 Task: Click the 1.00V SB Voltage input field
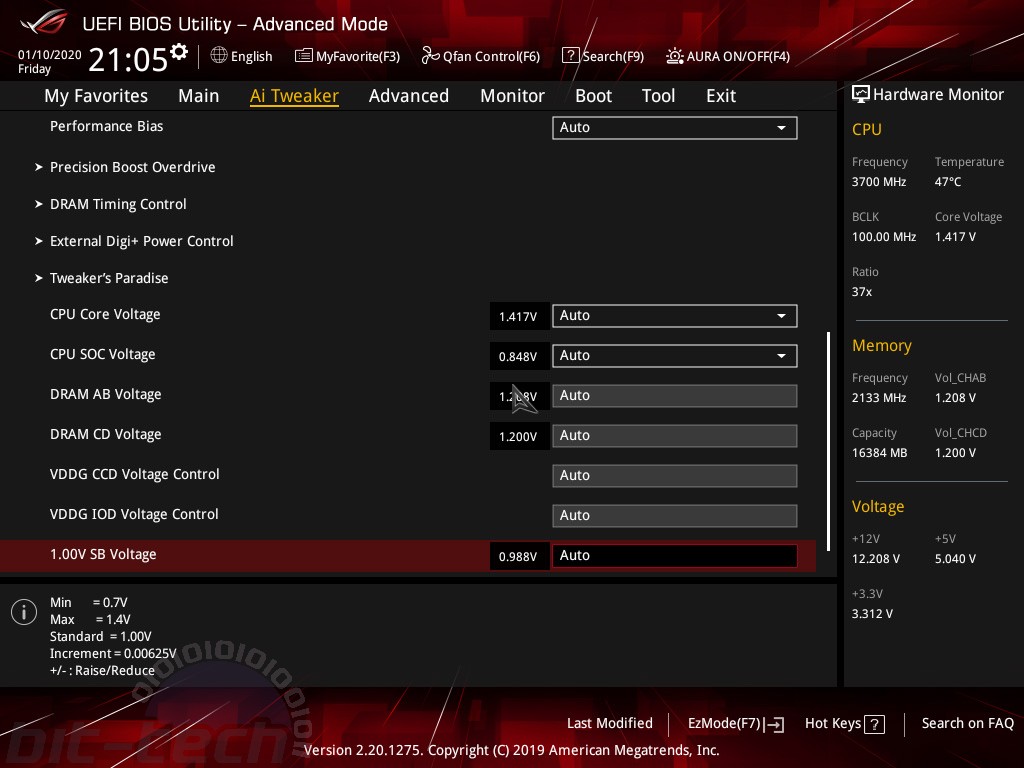[x=675, y=556]
